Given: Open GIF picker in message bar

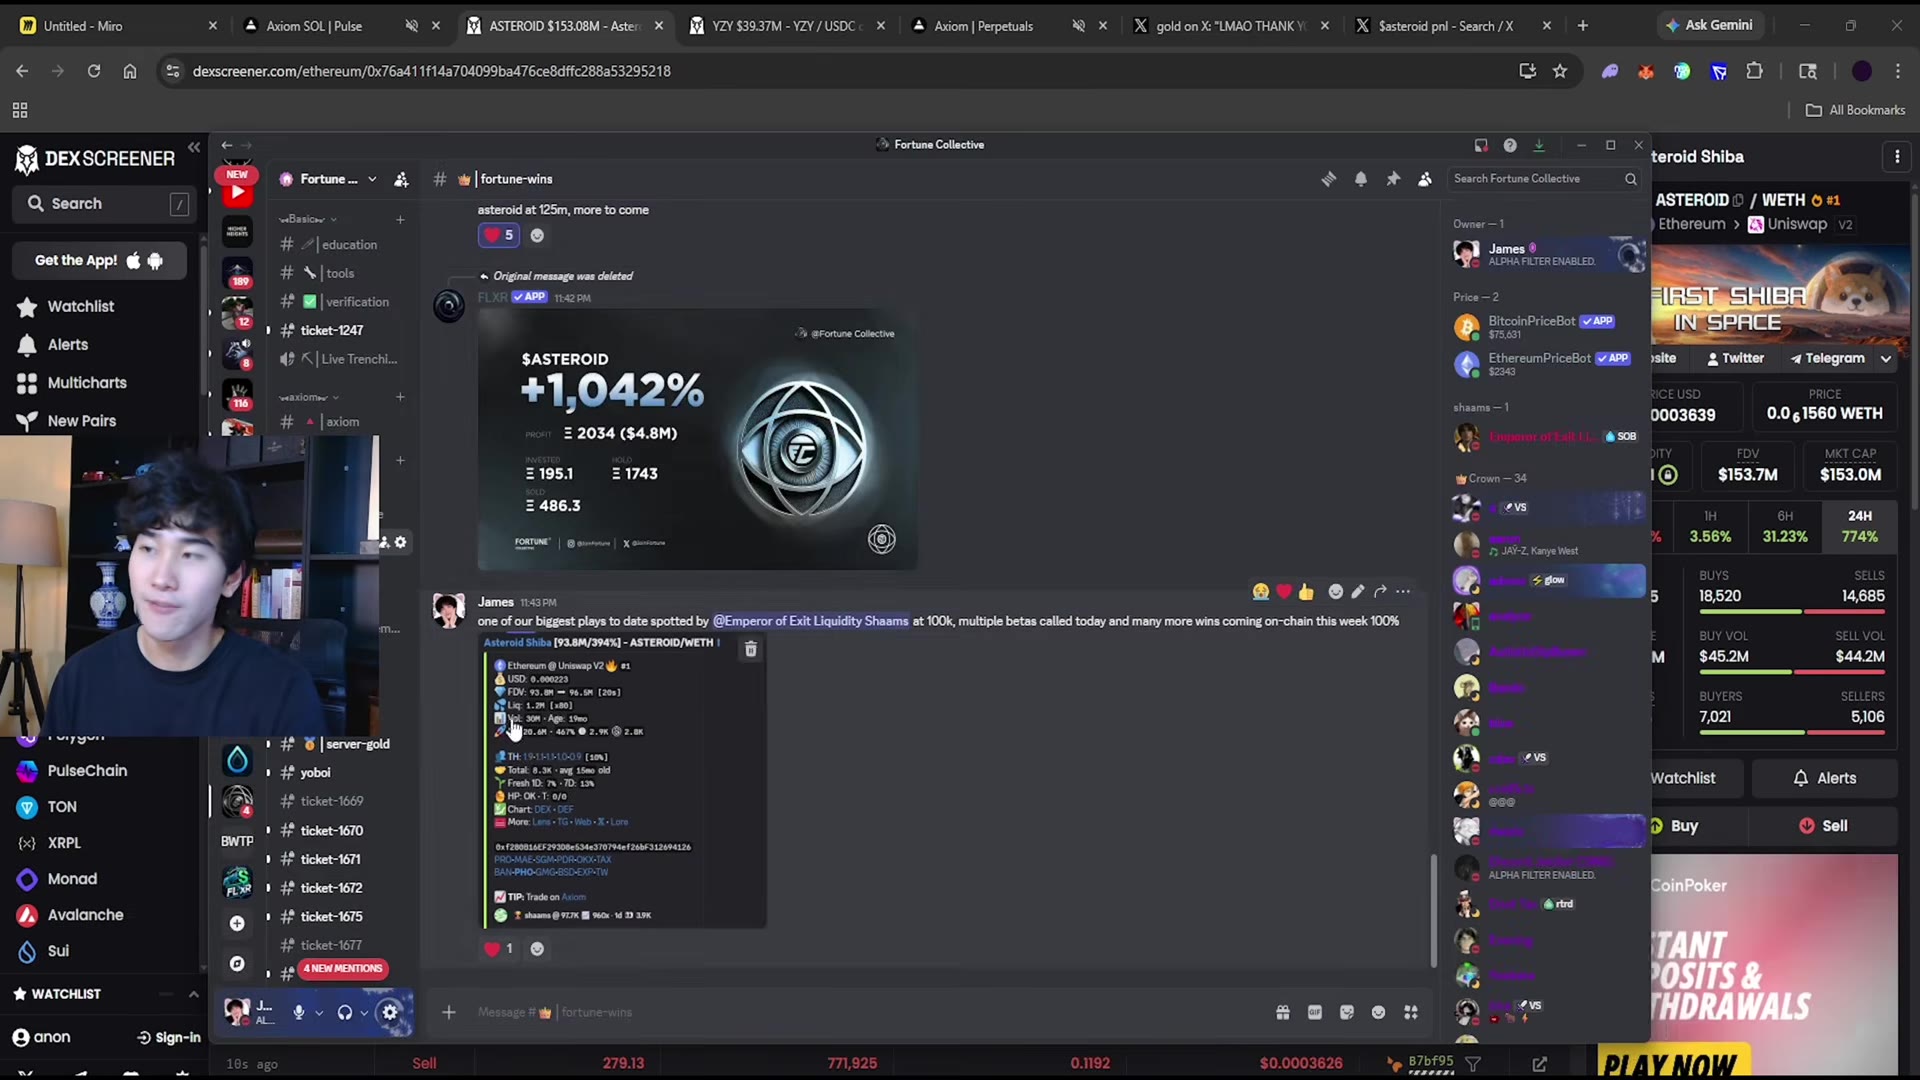Looking at the screenshot, I should pos(1315,1013).
